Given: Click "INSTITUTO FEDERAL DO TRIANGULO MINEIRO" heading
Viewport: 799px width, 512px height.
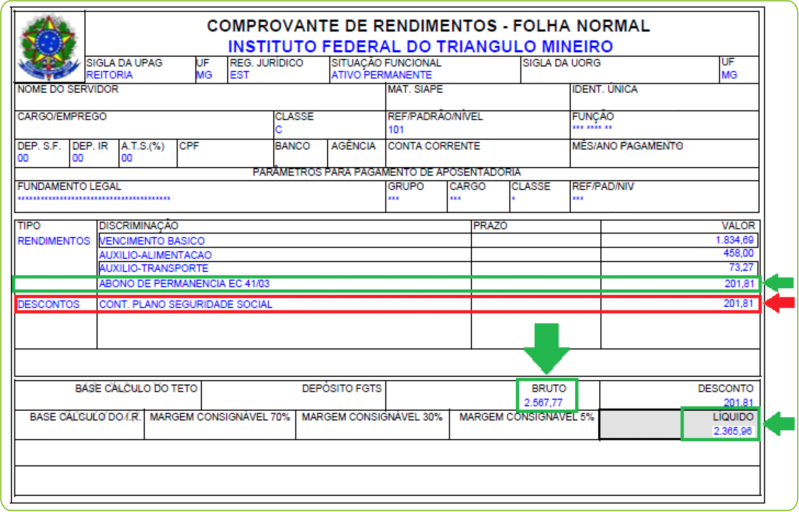Looking at the screenshot, I should coord(420,46).
